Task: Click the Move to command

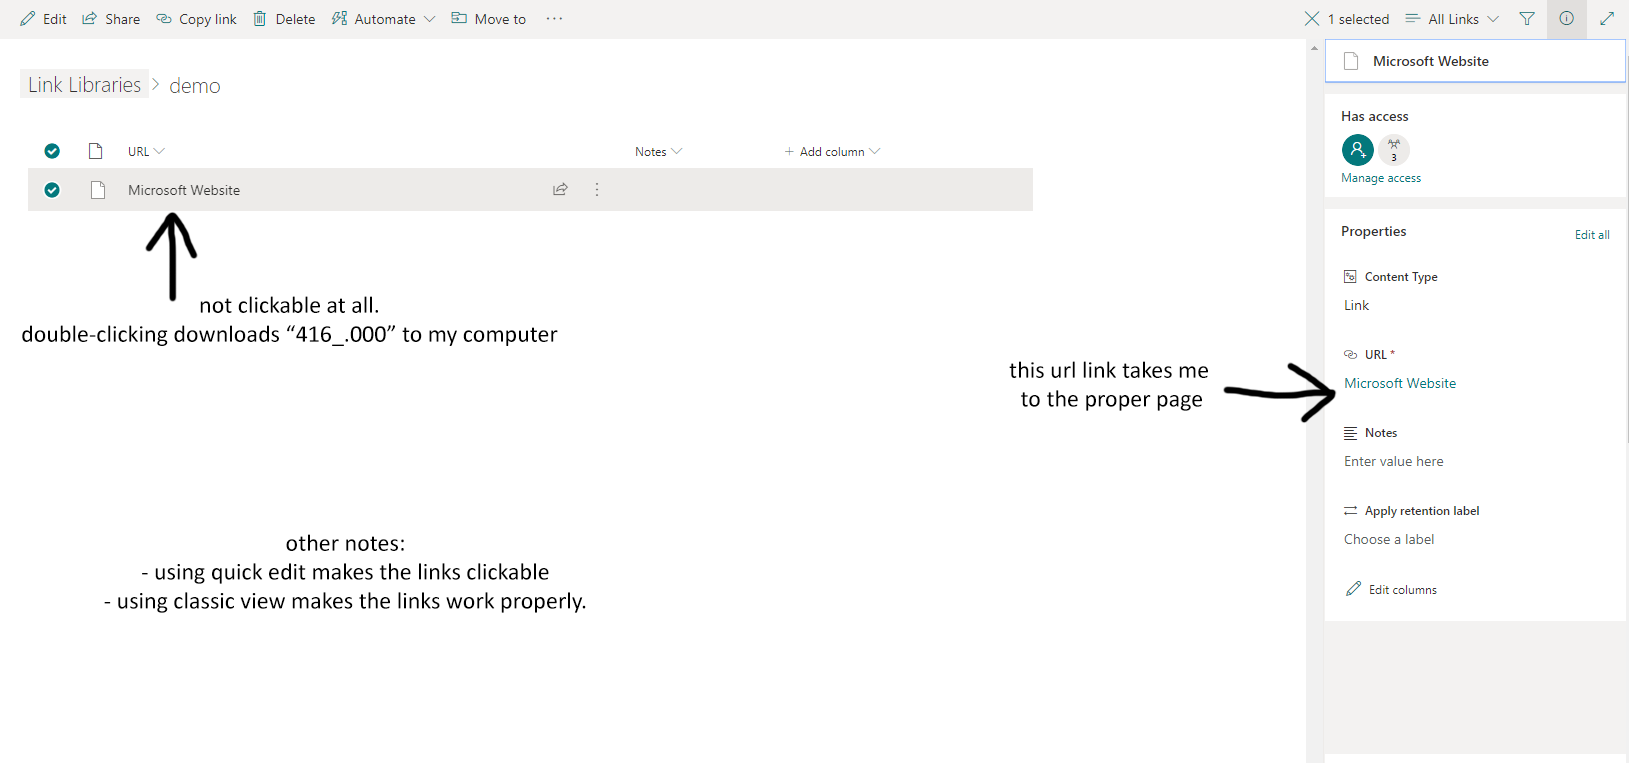Action: (x=489, y=19)
